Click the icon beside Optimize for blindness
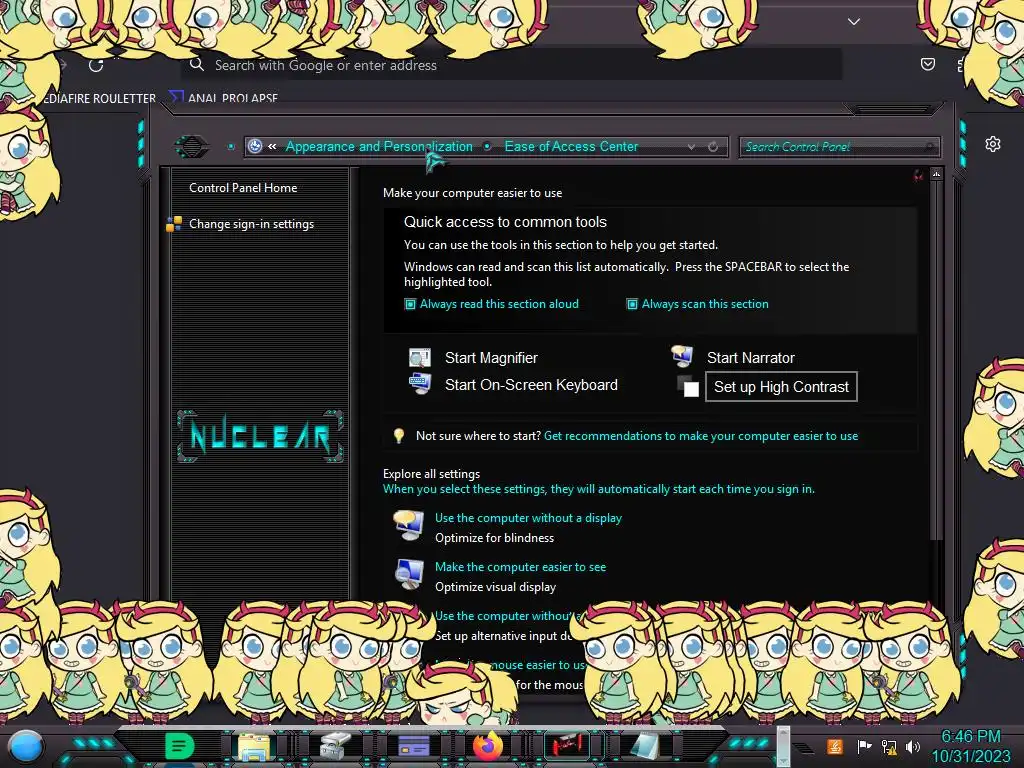This screenshot has width=1024, height=768. [409, 526]
